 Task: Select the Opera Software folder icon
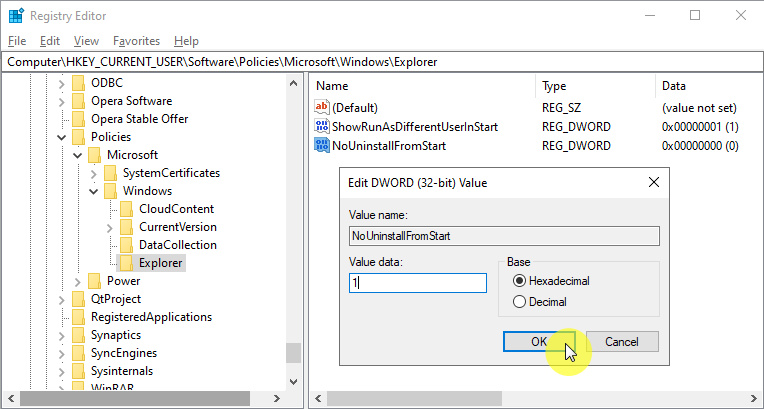(x=78, y=101)
